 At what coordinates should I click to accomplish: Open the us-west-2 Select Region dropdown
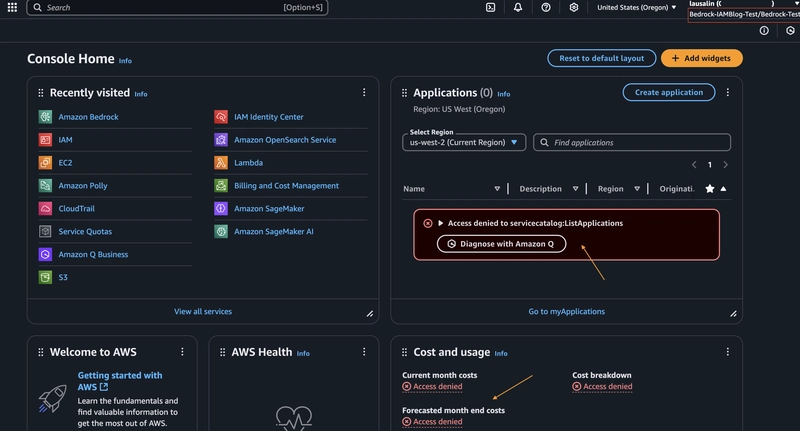[464, 142]
